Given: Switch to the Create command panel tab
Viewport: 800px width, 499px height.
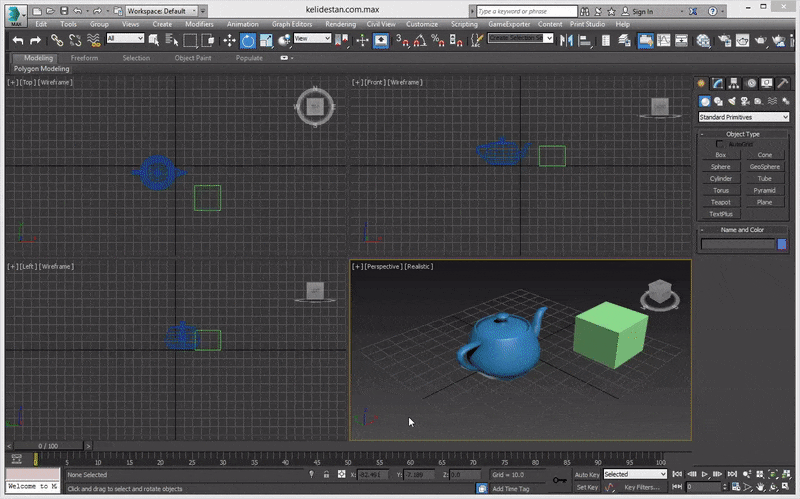Looking at the screenshot, I should click(x=701, y=83).
